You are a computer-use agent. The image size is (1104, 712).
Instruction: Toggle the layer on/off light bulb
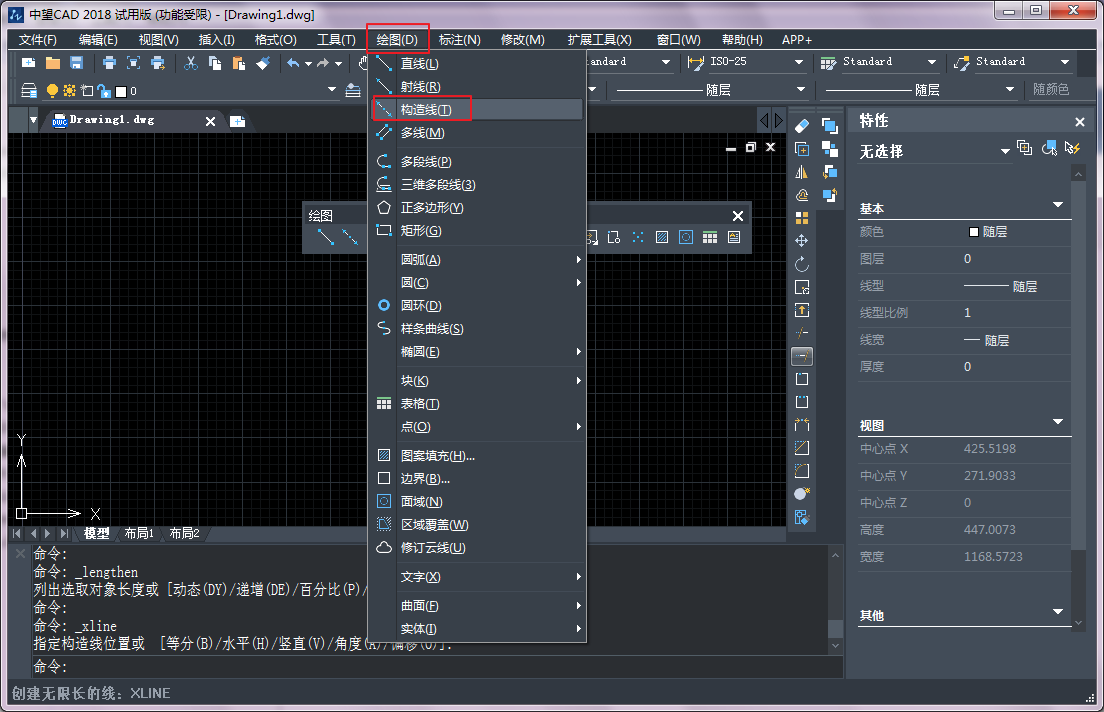tap(51, 90)
